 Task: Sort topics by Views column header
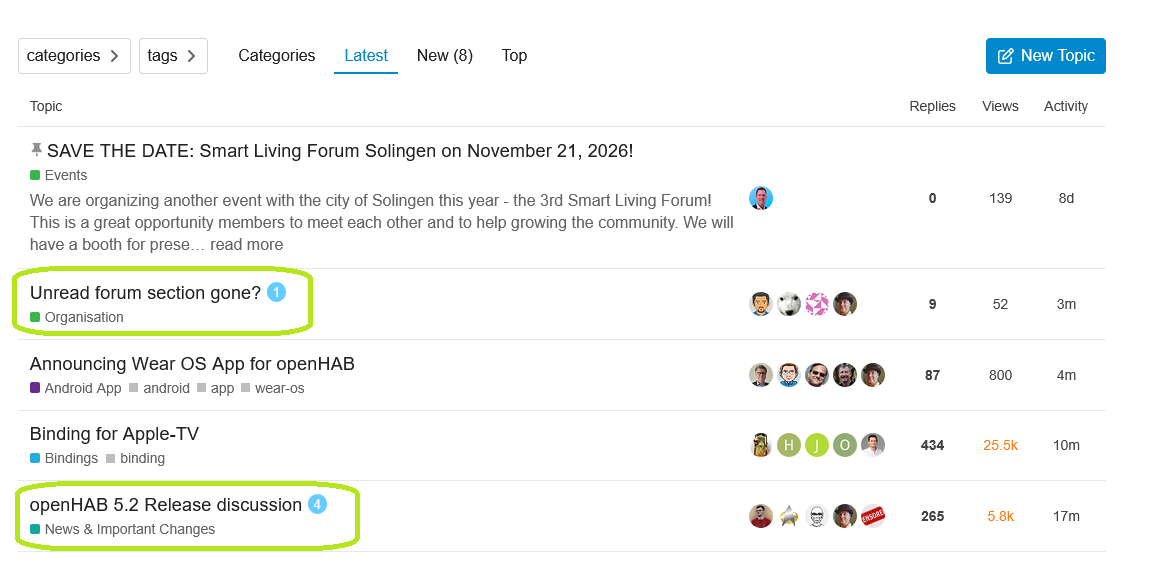point(1000,106)
